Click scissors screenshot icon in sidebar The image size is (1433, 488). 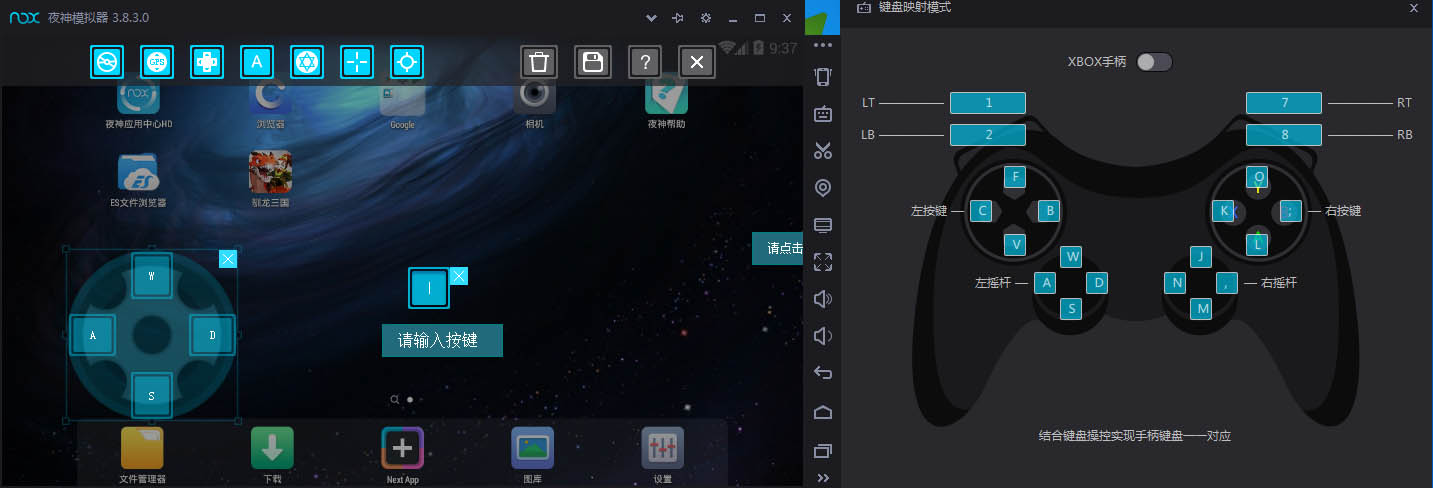coord(823,151)
